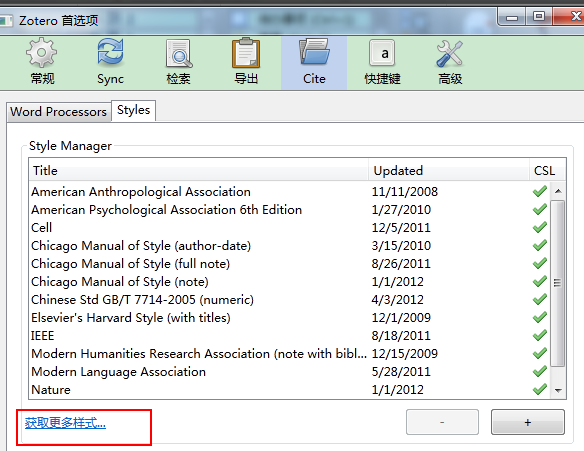Open the 获取更多样式 get more styles link
The width and height of the screenshot is (584, 451).
click(65, 423)
